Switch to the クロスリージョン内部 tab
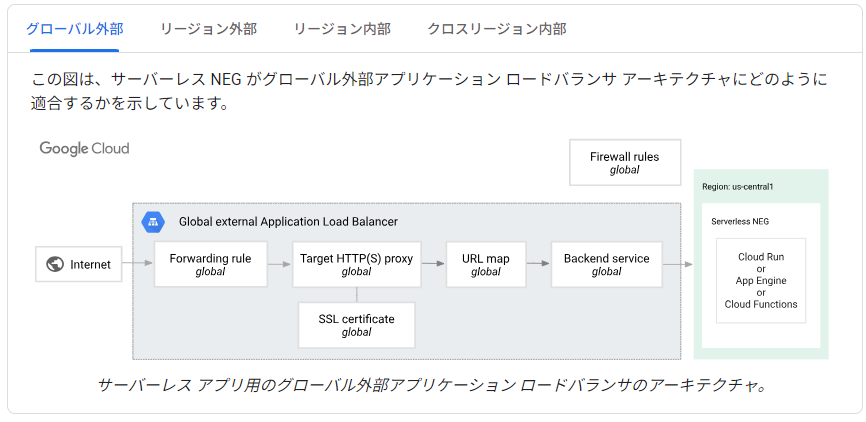The width and height of the screenshot is (866, 422). (x=497, y=29)
